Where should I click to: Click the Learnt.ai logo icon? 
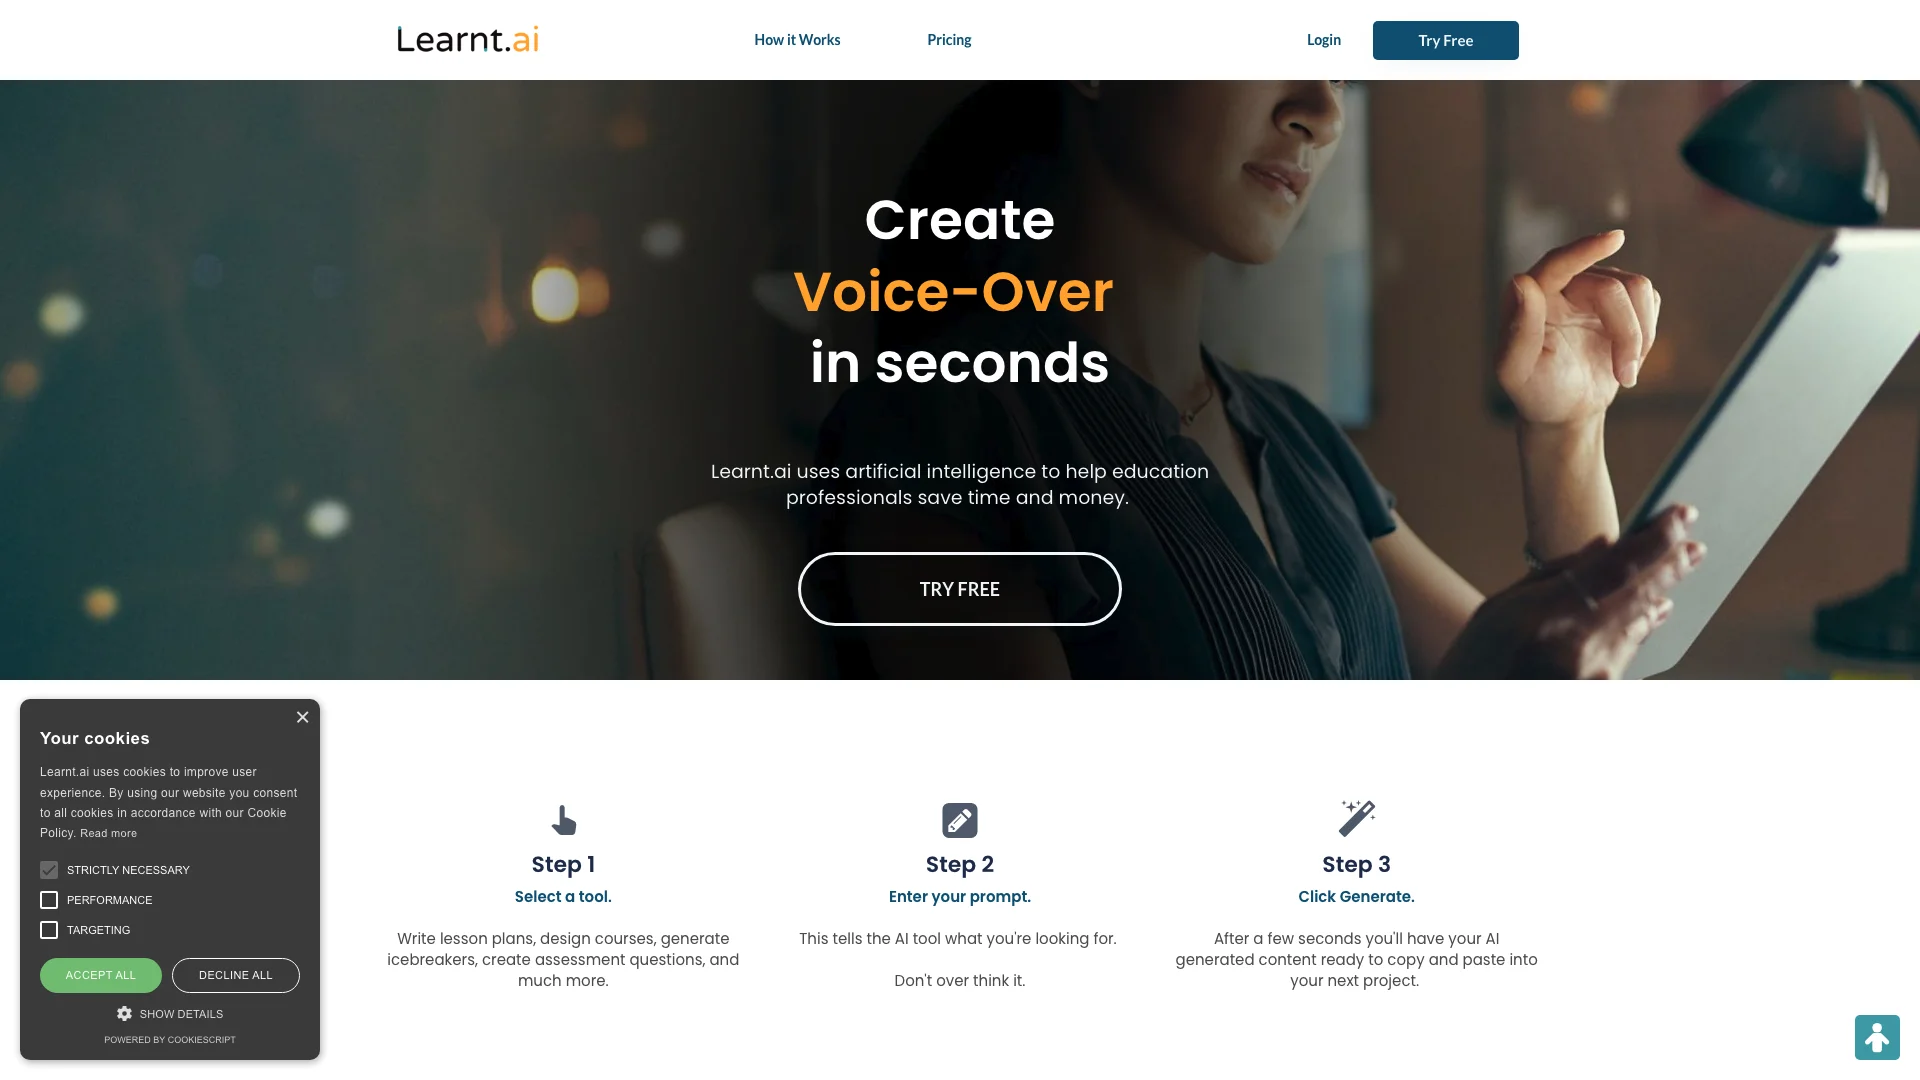point(467,38)
